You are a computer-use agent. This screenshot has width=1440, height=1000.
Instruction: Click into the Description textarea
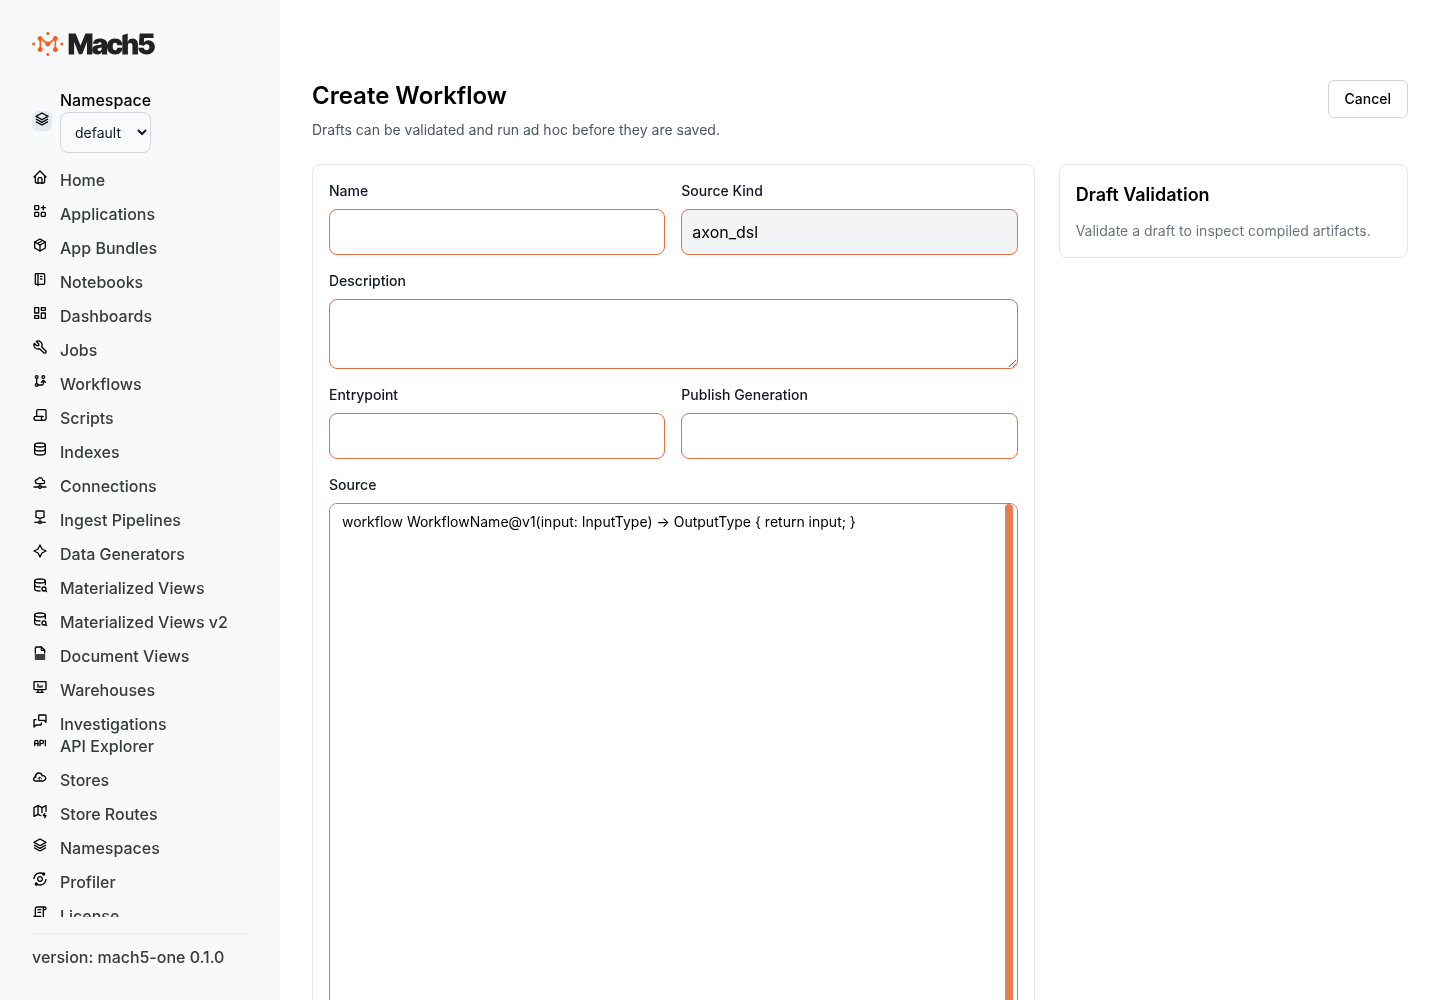point(673,334)
